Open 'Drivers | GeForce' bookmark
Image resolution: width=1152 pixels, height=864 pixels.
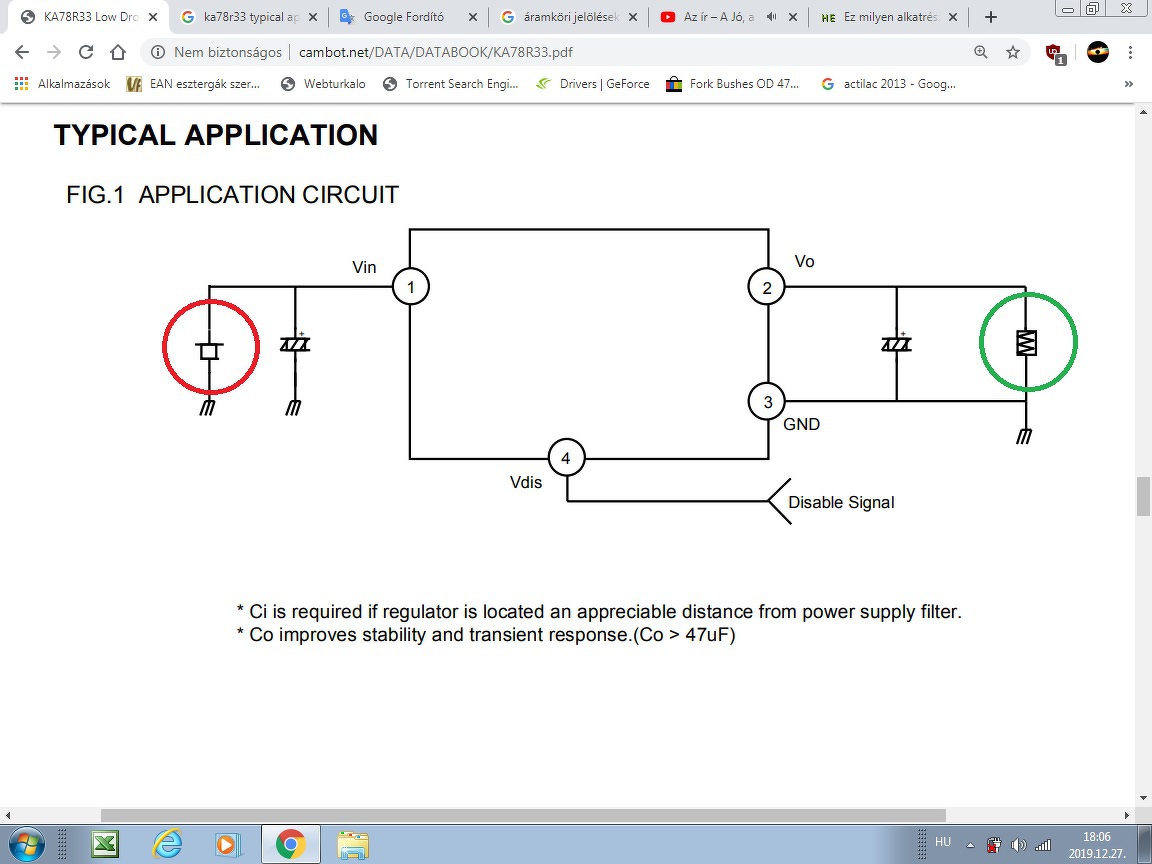(592, 84)
